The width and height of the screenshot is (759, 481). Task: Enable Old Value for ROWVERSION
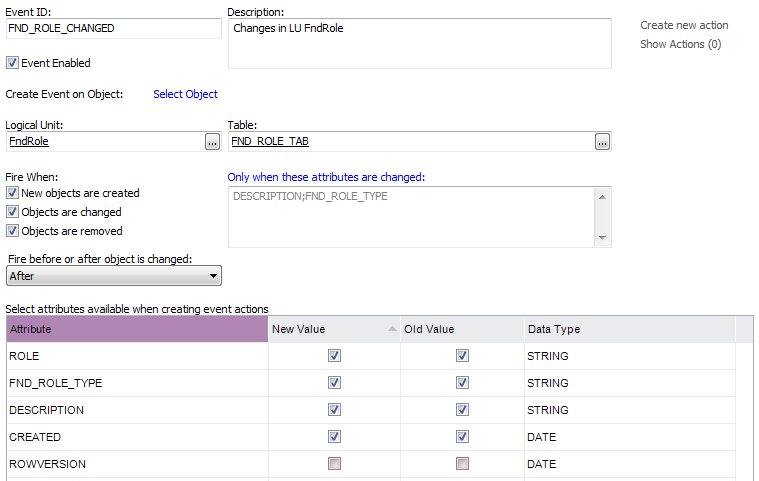point(462,464)
